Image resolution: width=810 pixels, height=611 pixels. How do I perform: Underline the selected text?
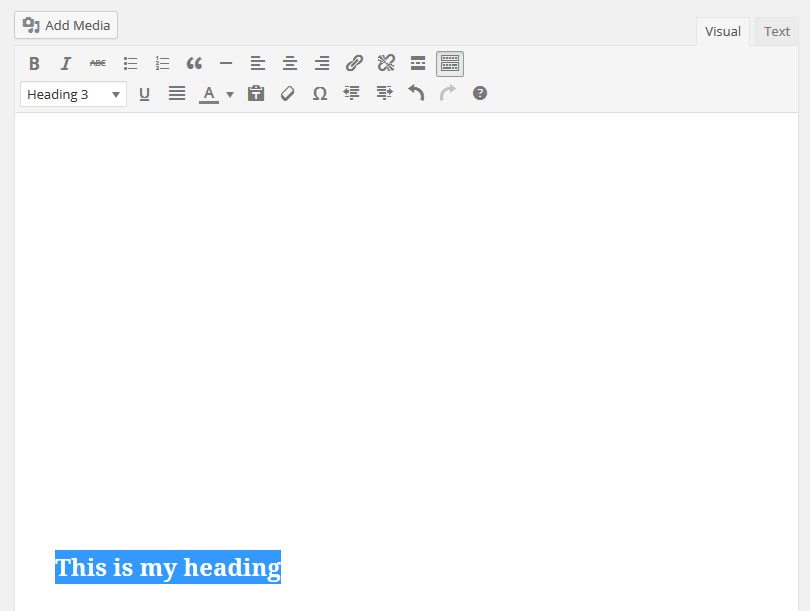pyautogui.click(x=145, y=93)
